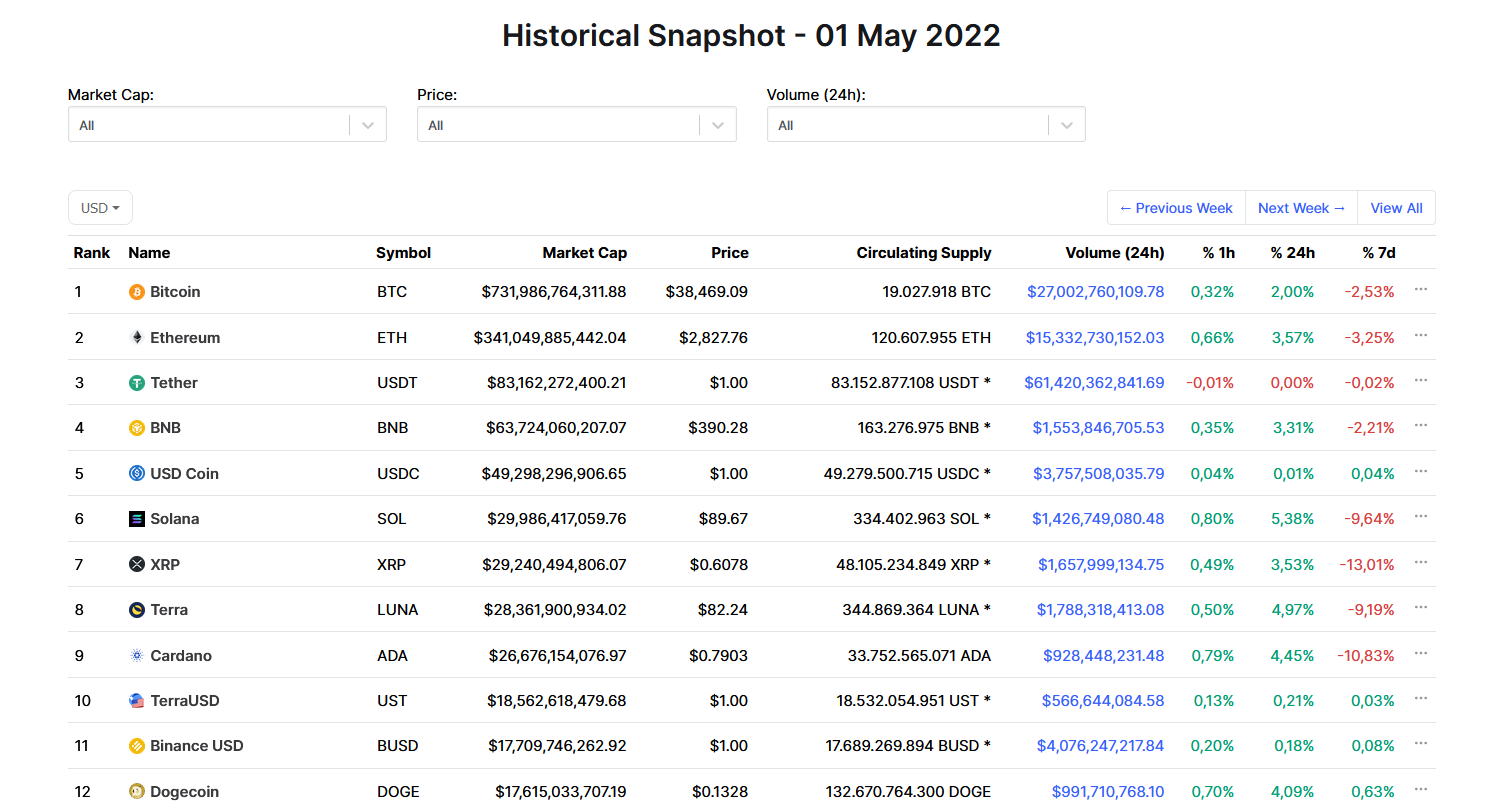Click the Binance USD coin logo

tap(137, 746)
